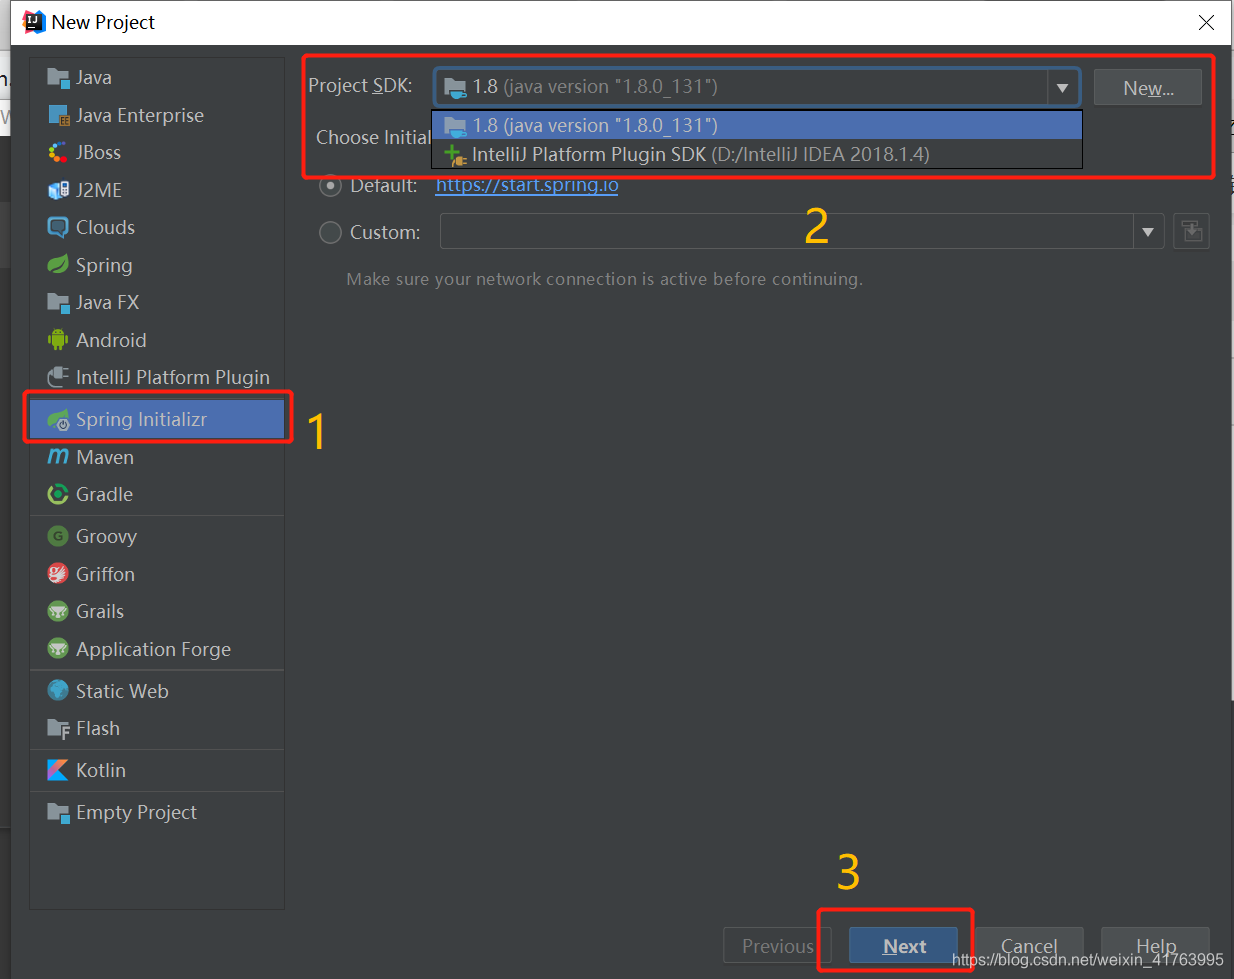Close the New Project dialog

[x=1207, y=22]
